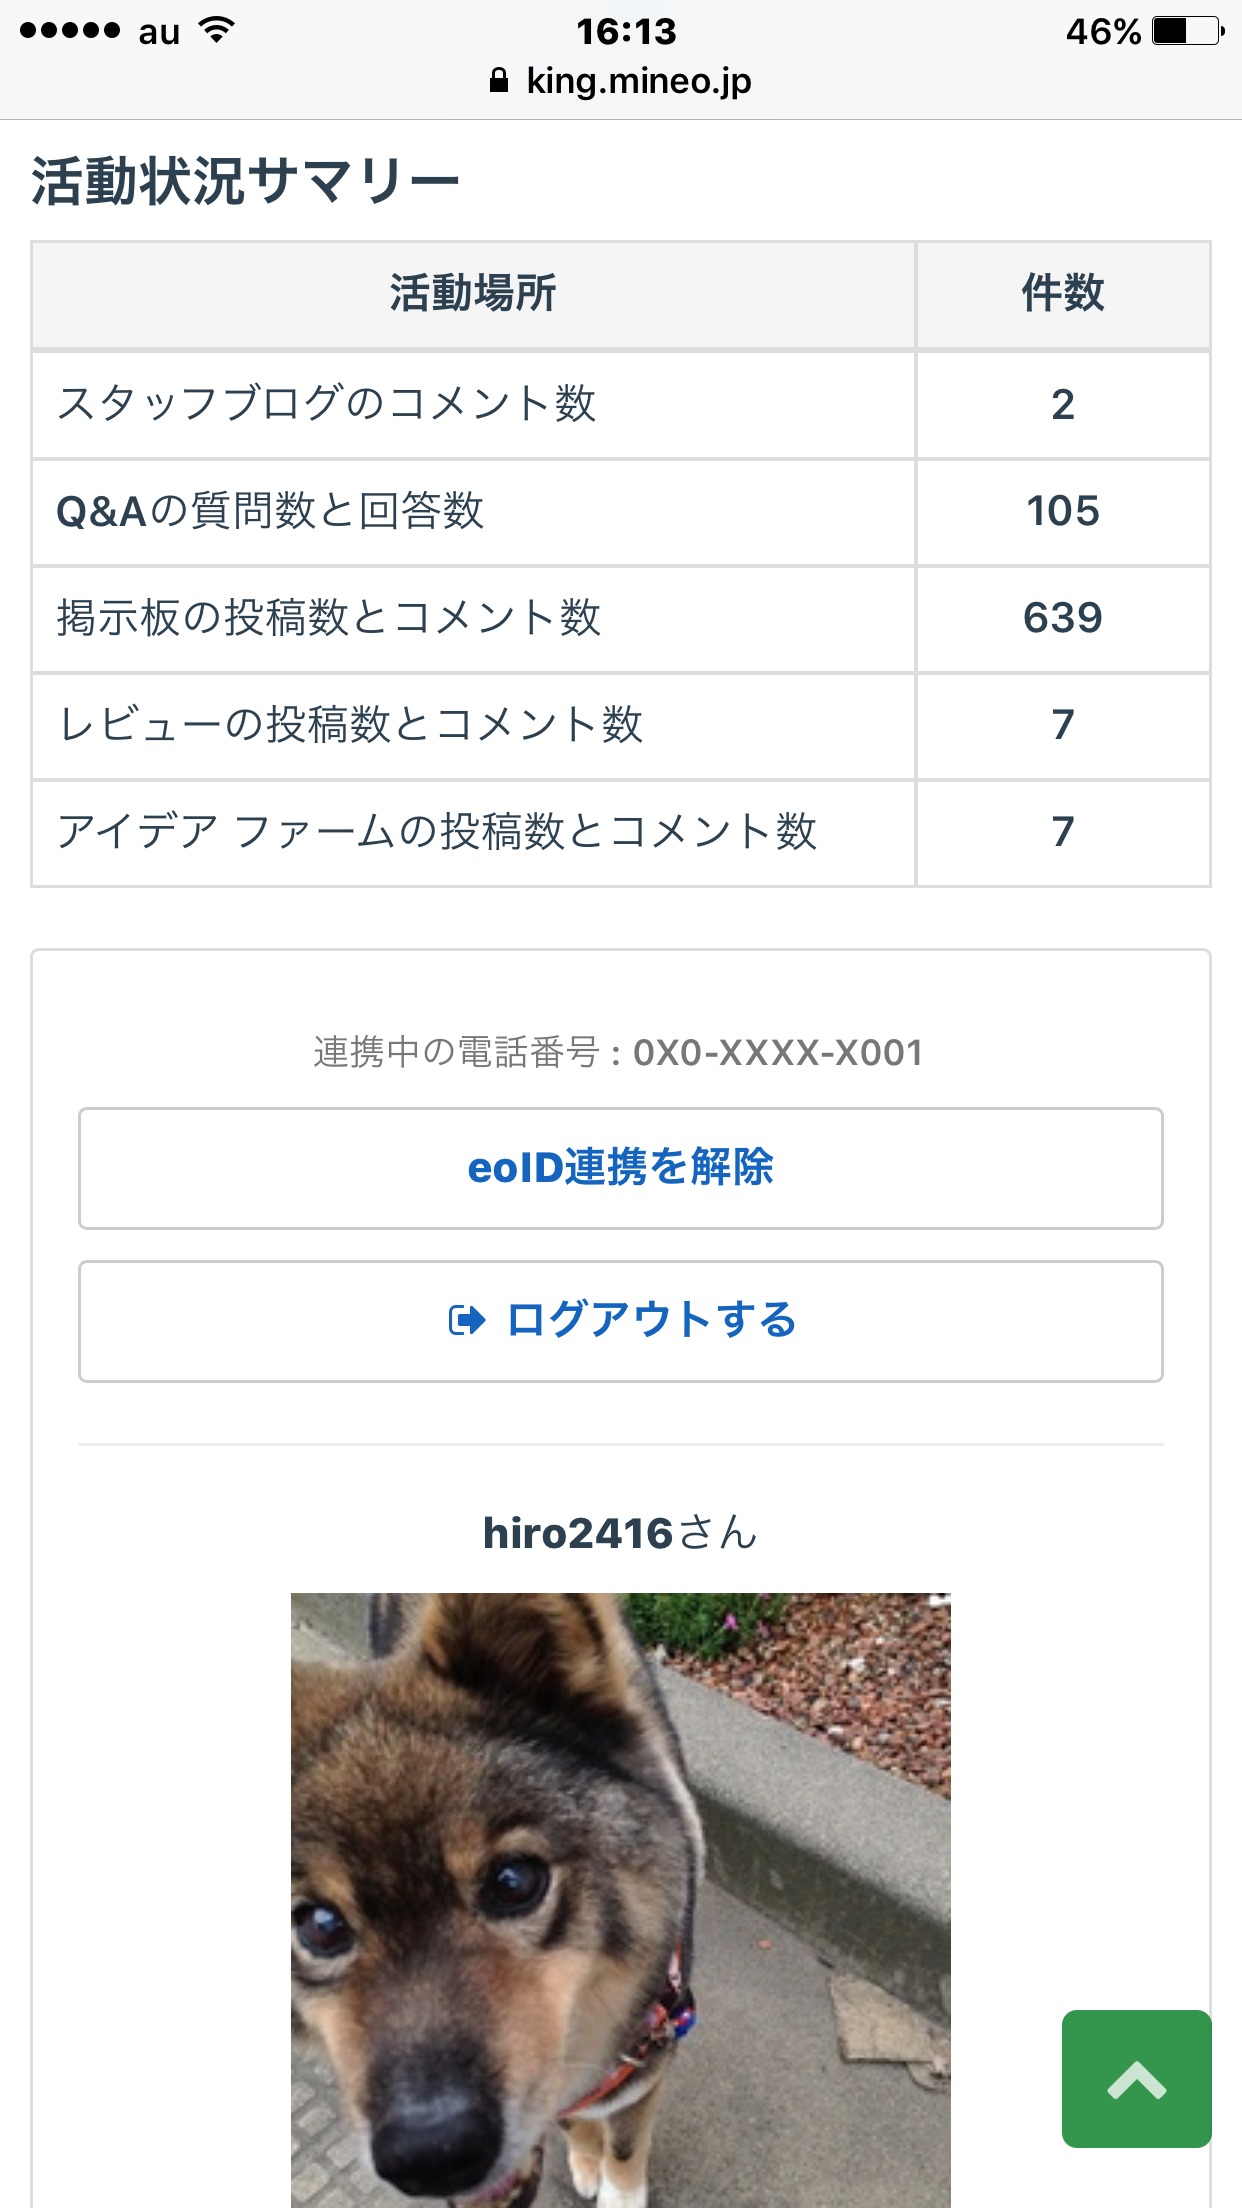The height and width of the screenshot is (2208, 1242).
Task: Tap the battery icon in status bar
Action: point(1187,32)
